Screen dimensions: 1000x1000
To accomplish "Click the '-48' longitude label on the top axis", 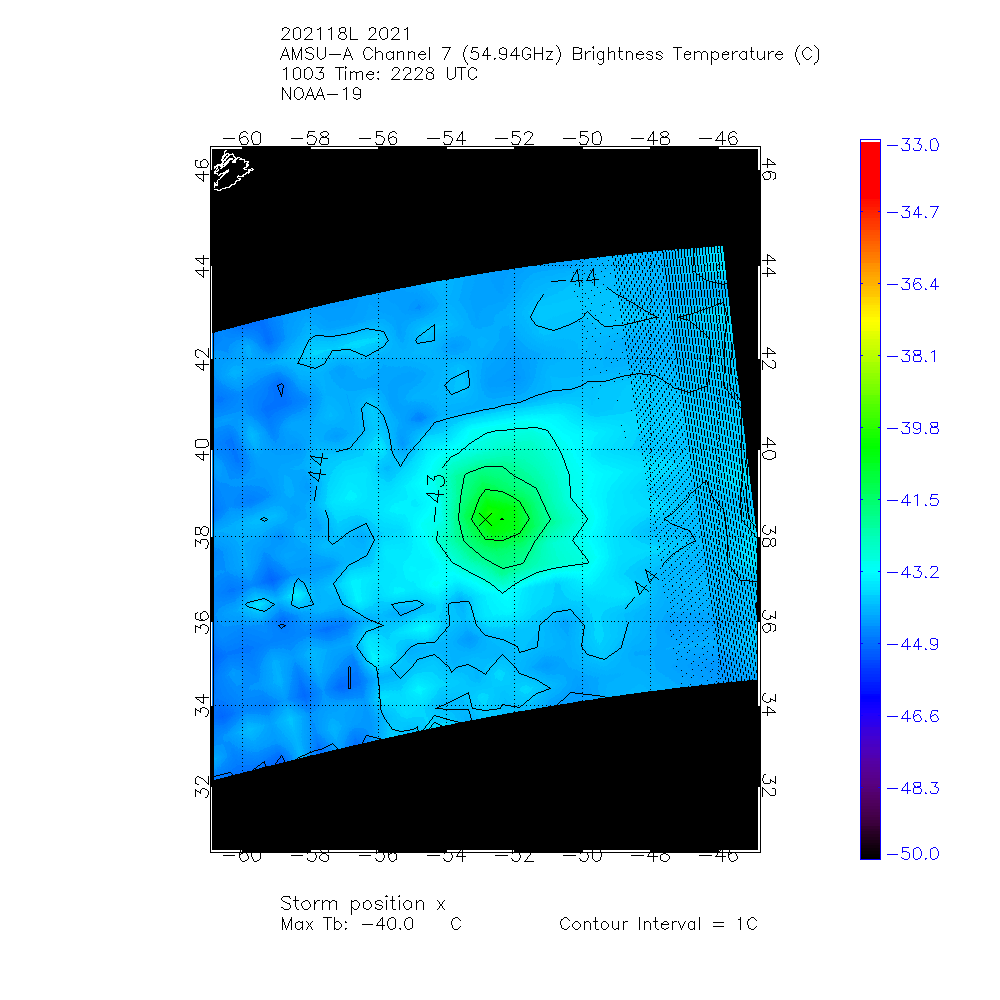I will (x=651, y=138).
